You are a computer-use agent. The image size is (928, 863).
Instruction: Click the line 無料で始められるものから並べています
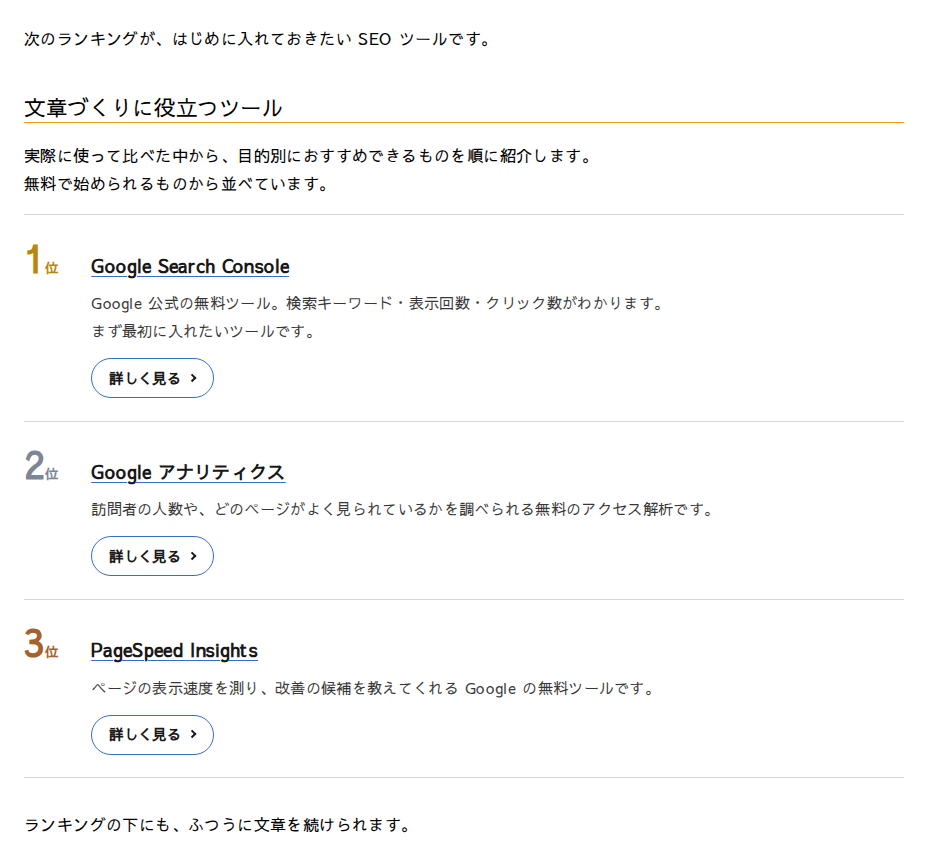[x=176, y=184]
